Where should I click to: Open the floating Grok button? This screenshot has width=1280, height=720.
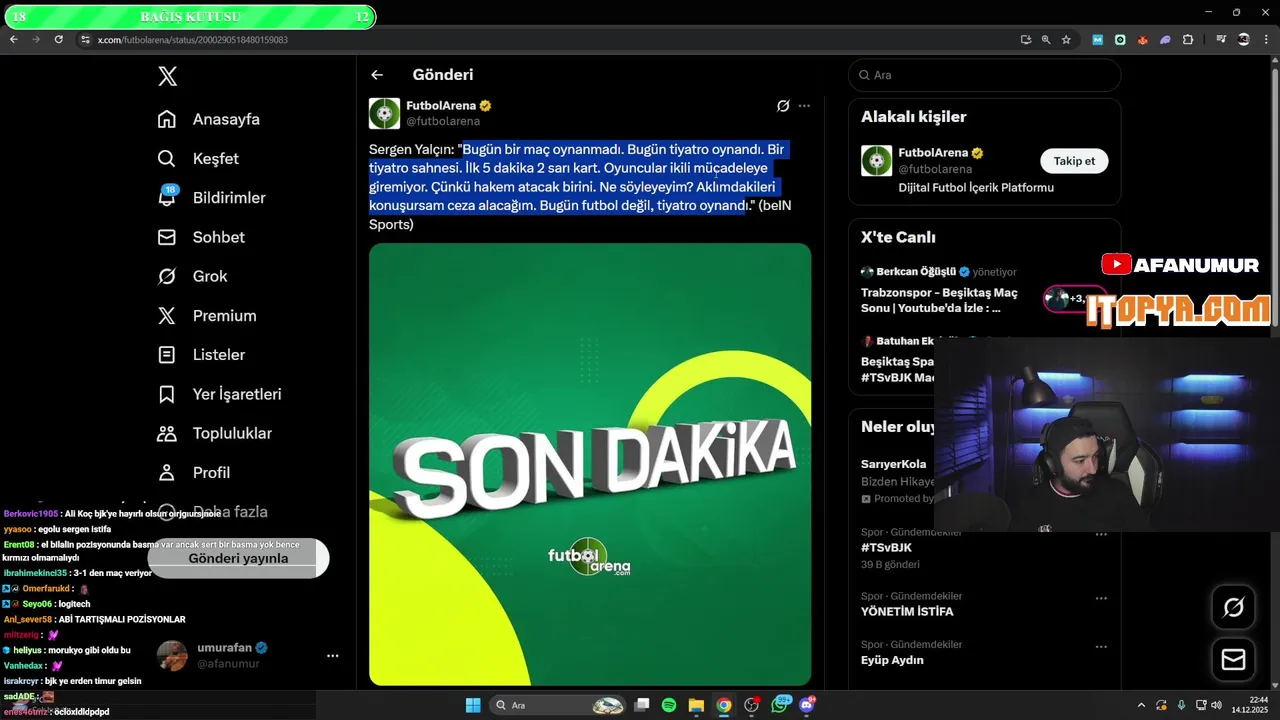(x=1233, y=607)
